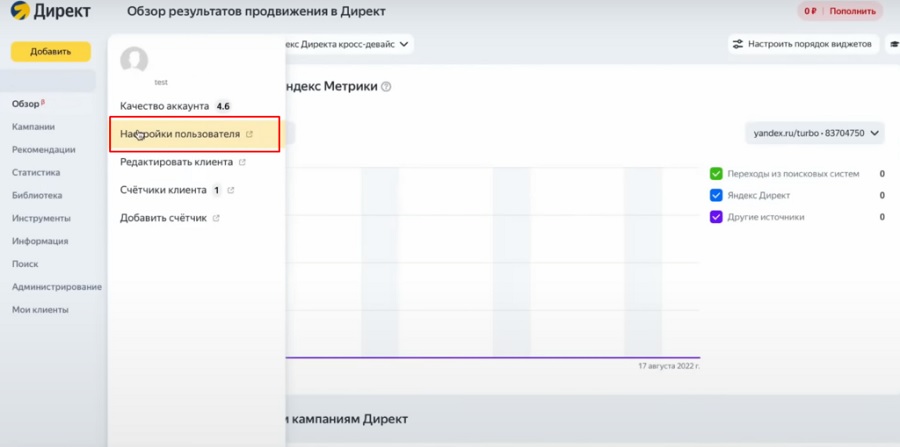Open Мои клиенты in the sidebar

pyautogui.click(x=40, y=310)
